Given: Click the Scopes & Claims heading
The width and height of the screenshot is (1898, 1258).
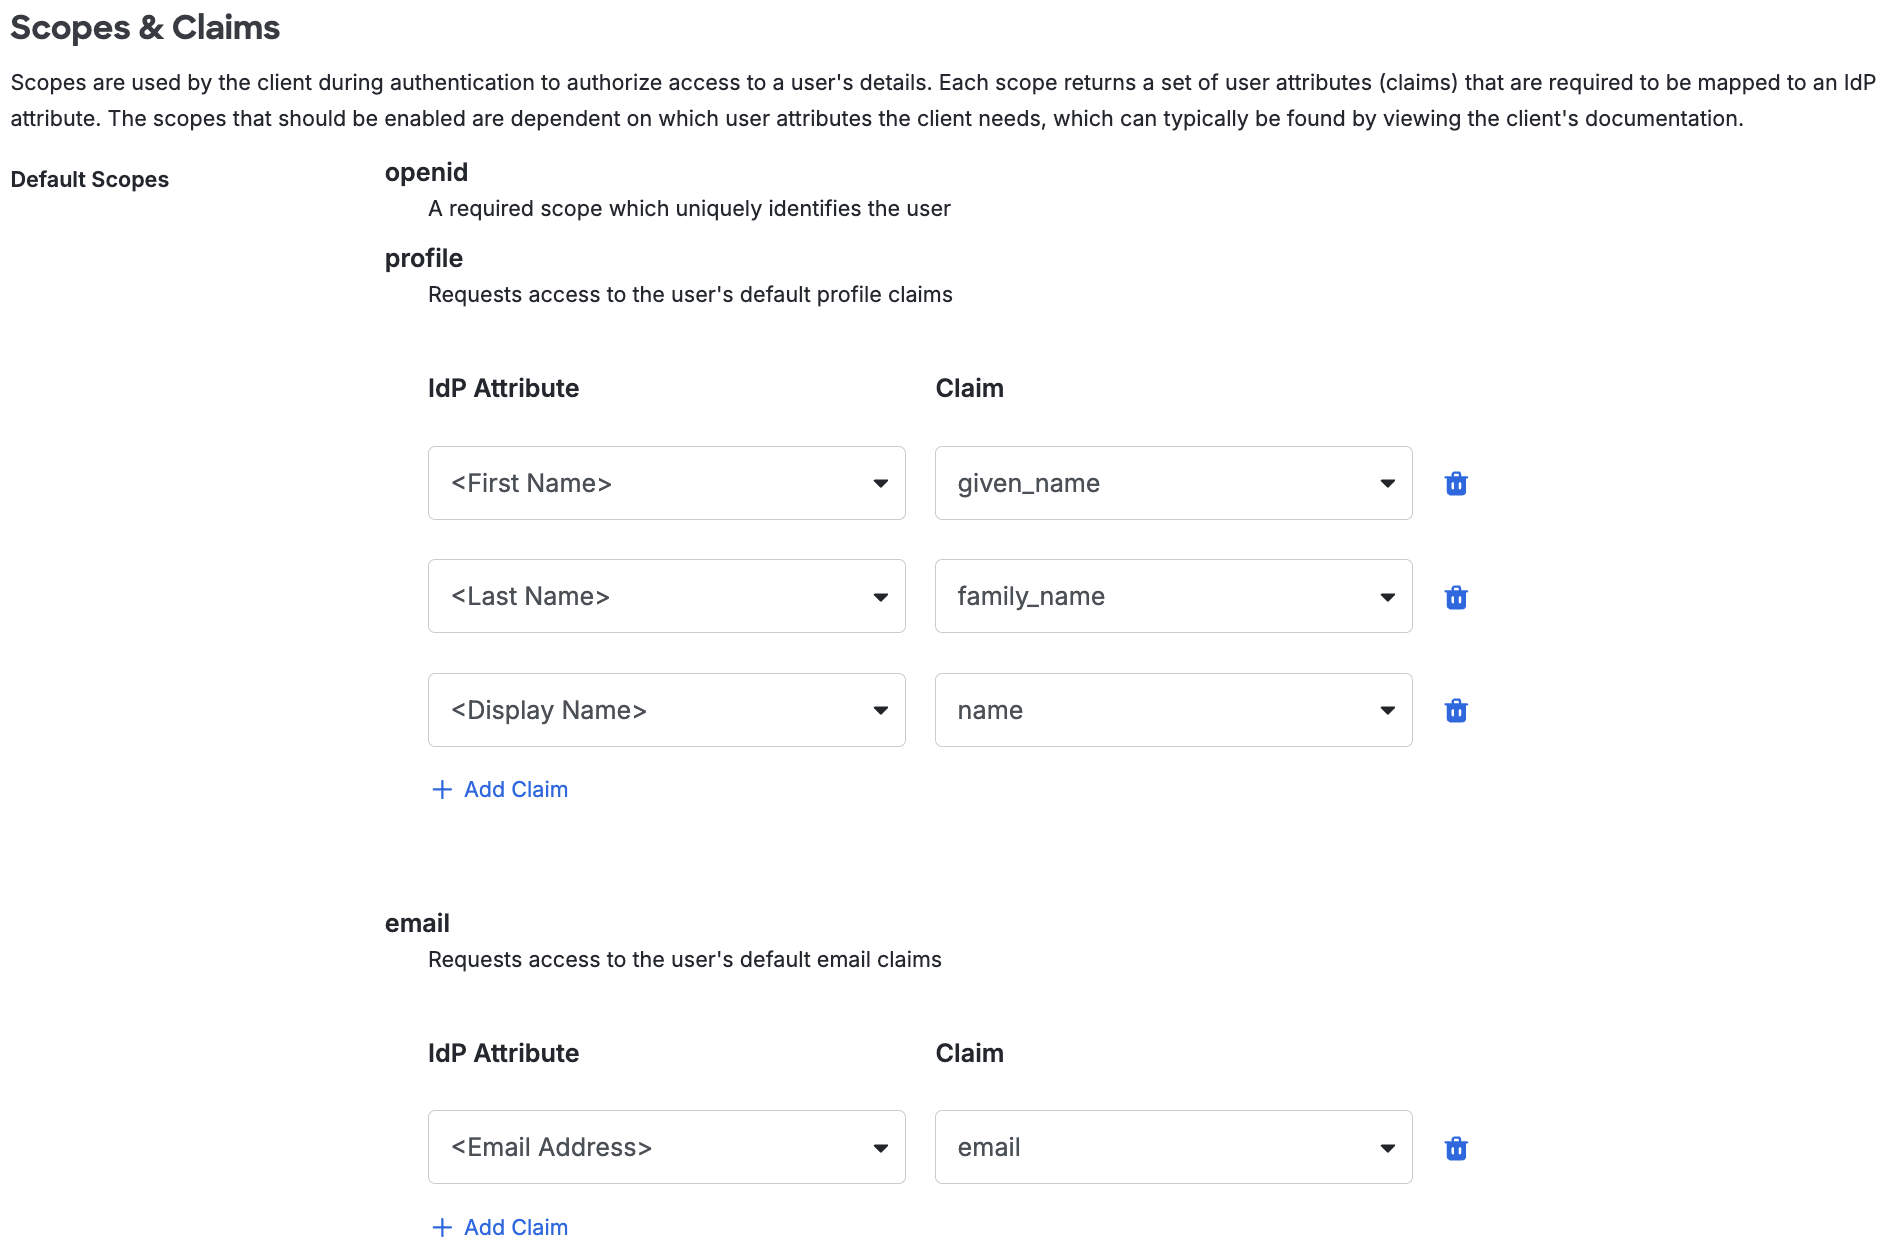Looking at the screenshot, I should click(145, 28).
